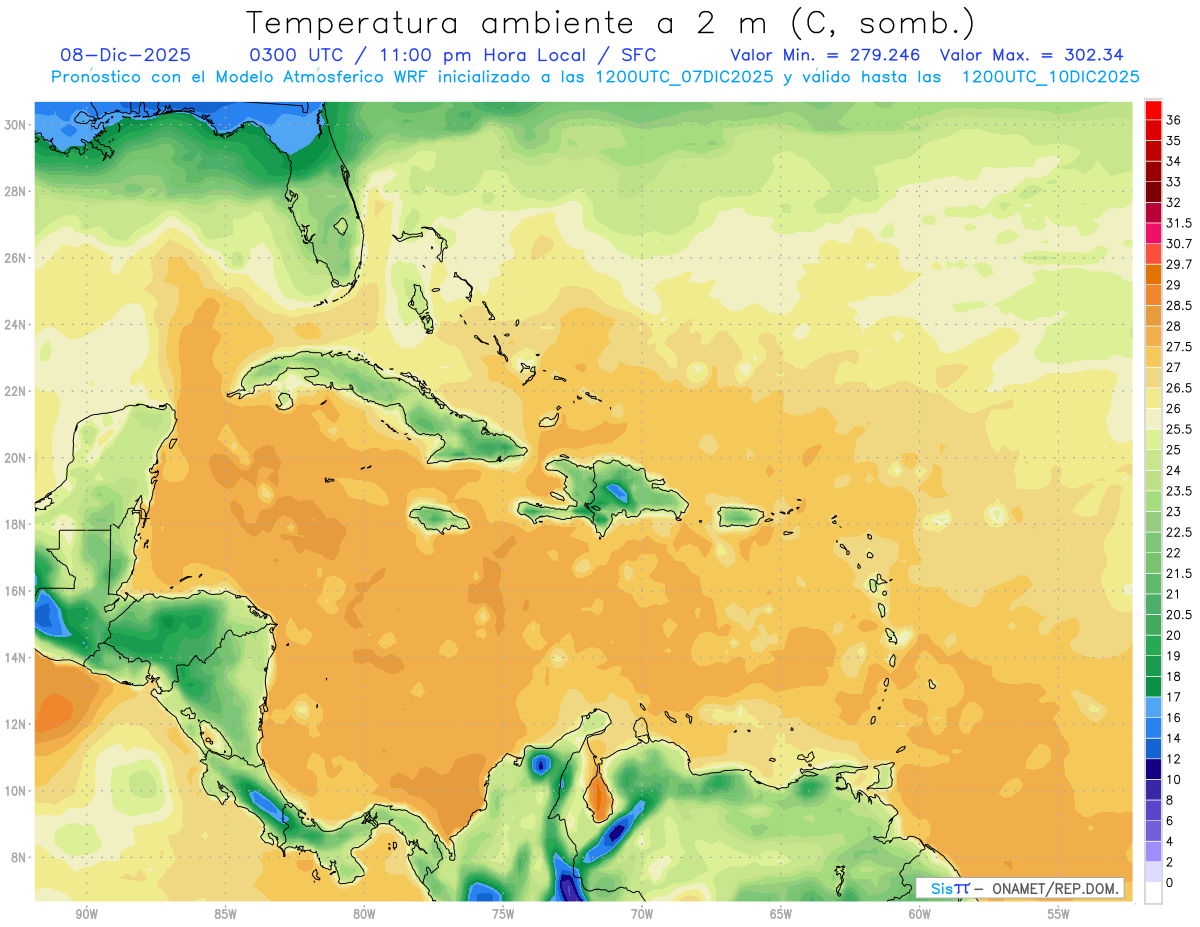Click the '17' legend value
The image size is (1200, 927).
[x=1174, y=697]
